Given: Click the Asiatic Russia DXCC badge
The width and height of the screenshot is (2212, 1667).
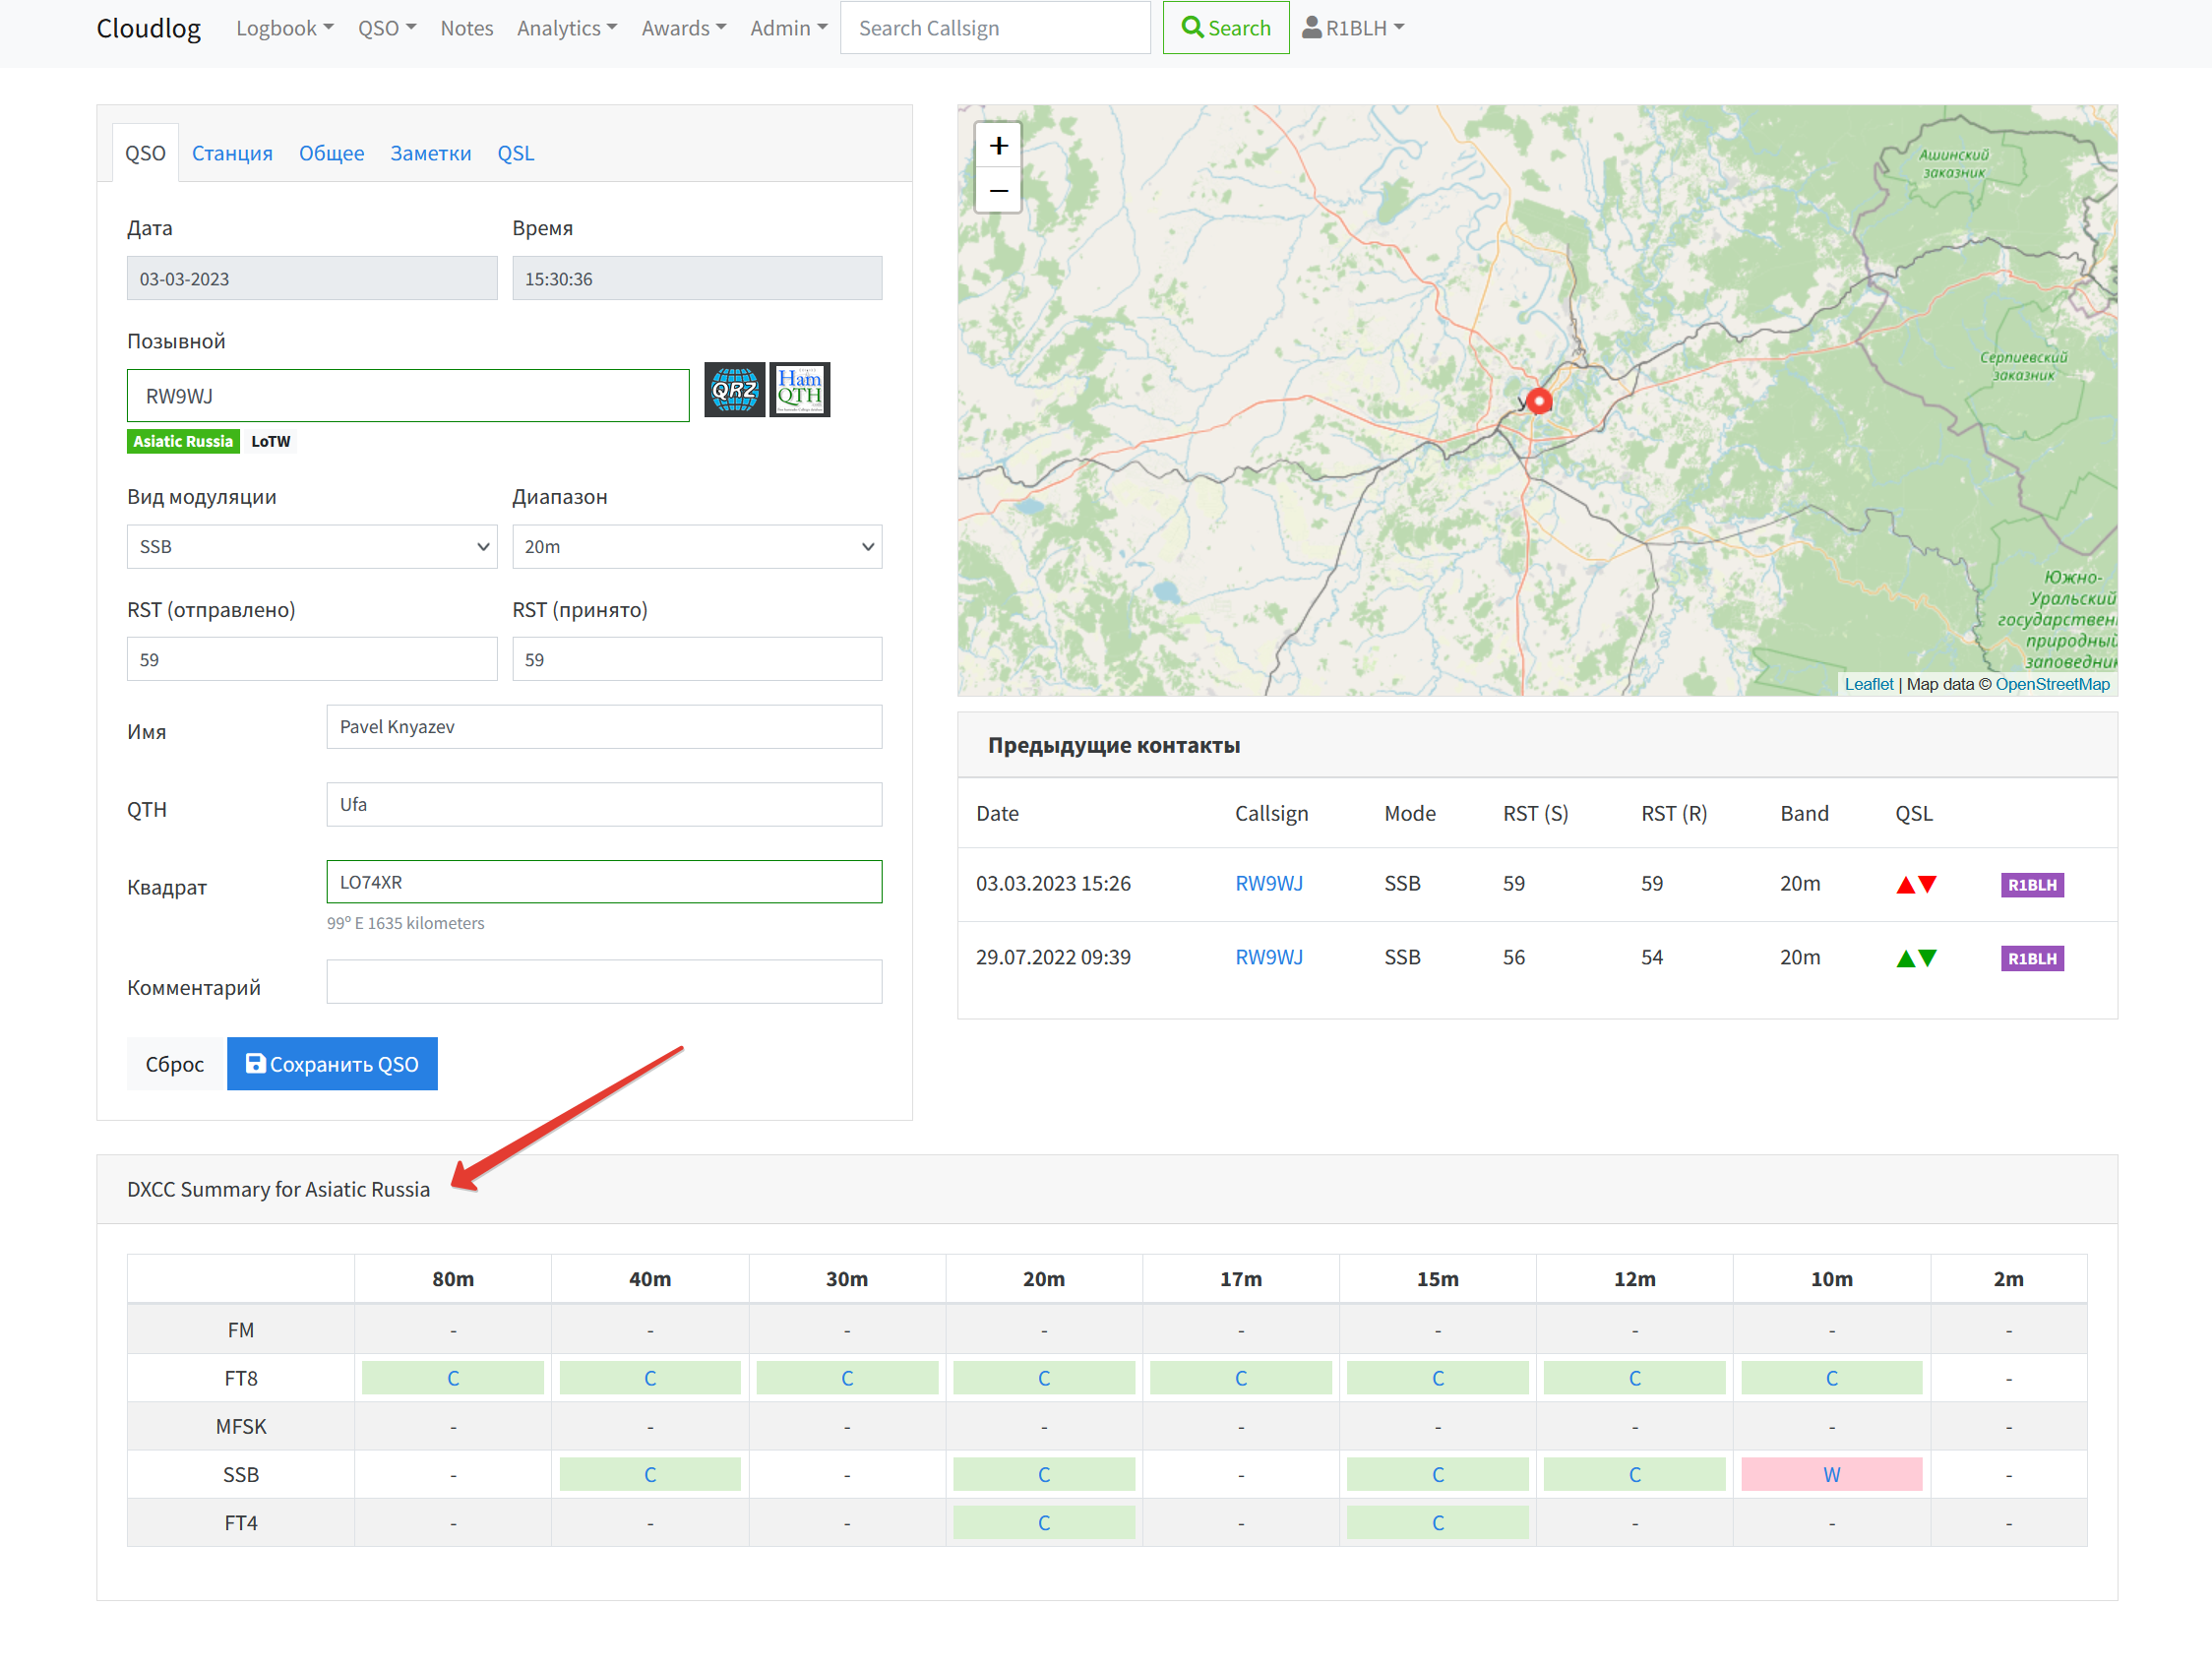Looking at the screenshot, I should pos(183,441).
